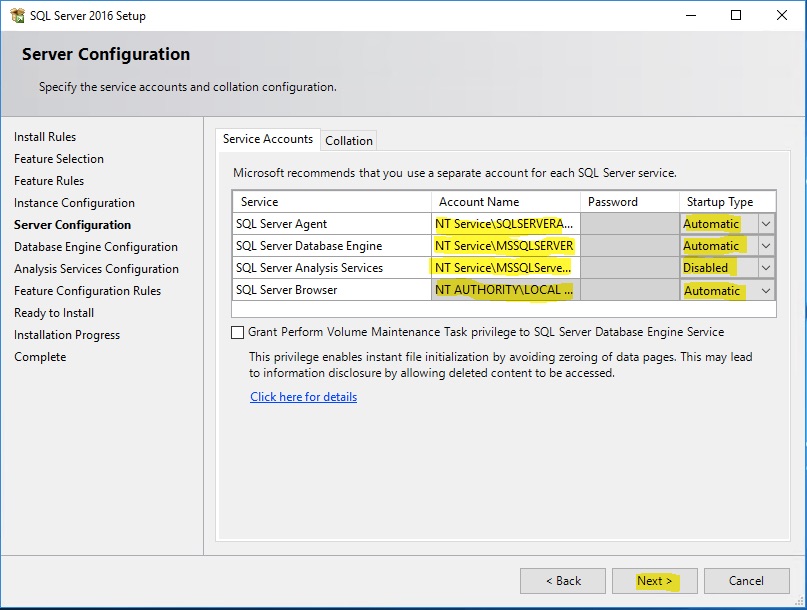This screenshot has width=807, height=610.
Task: Click the Startup Type column header
Action: click(719, 202)
